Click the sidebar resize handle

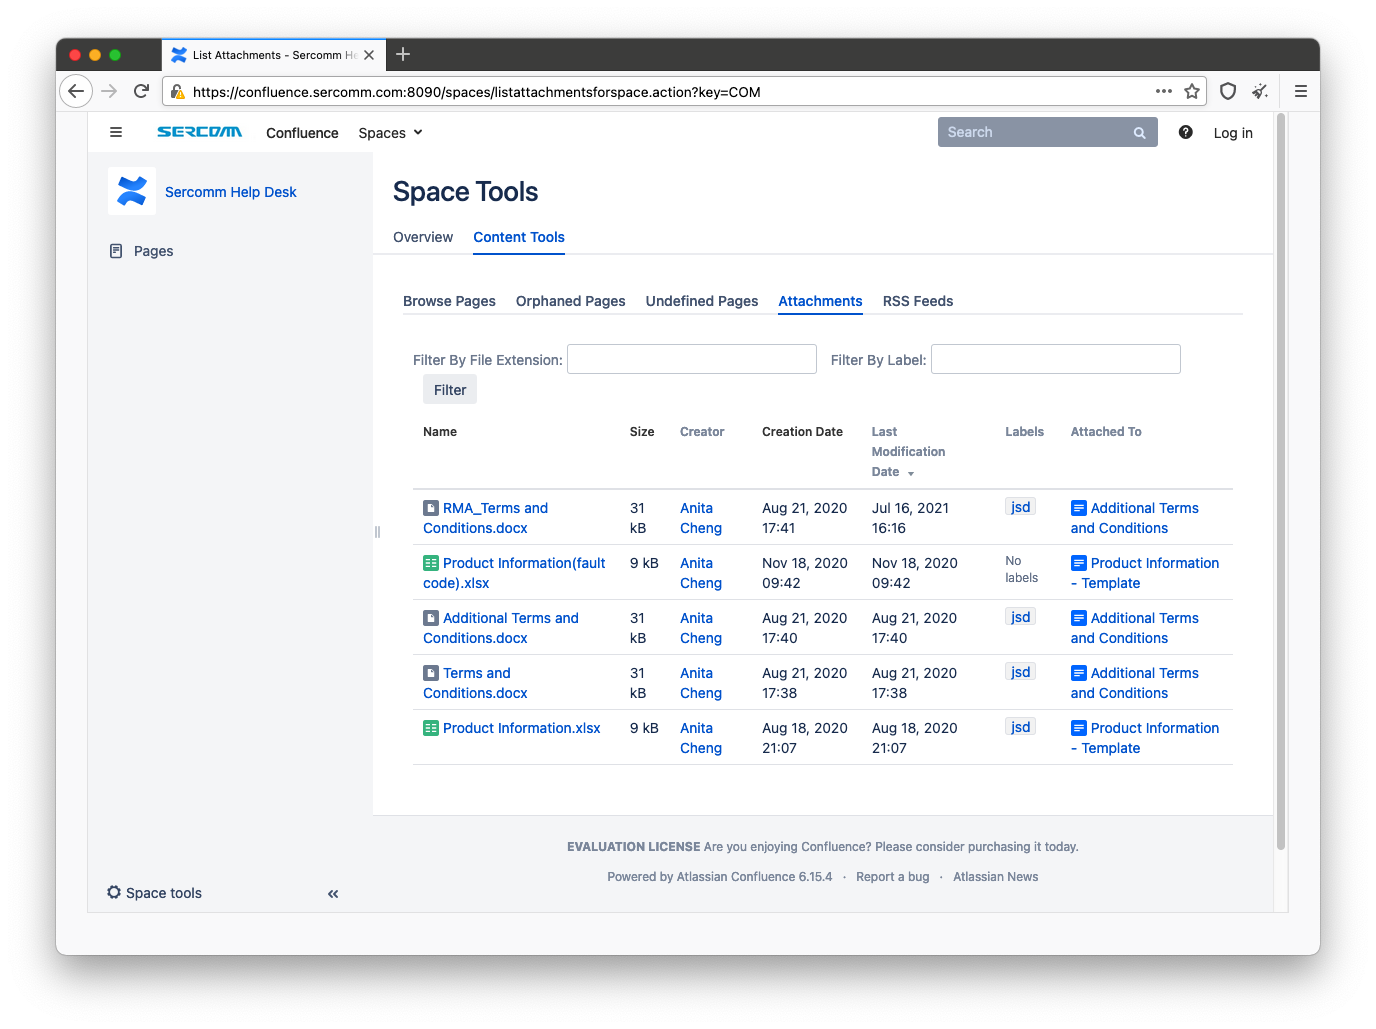click(377, 532)
